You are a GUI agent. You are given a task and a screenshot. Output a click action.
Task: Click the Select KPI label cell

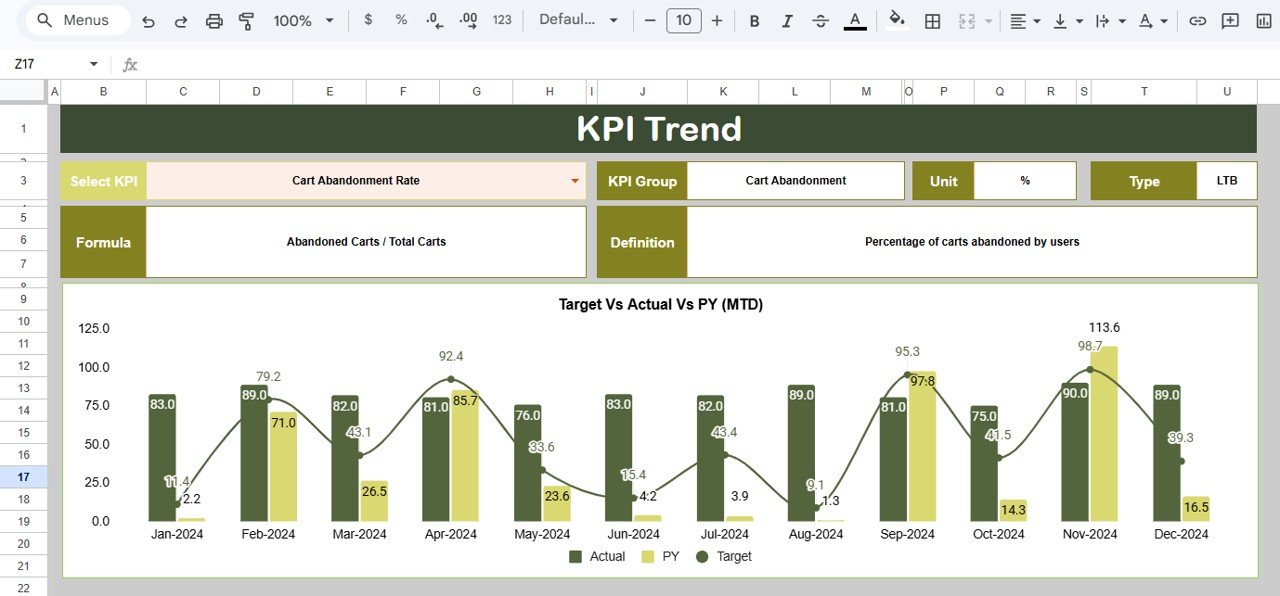(103, 181)
